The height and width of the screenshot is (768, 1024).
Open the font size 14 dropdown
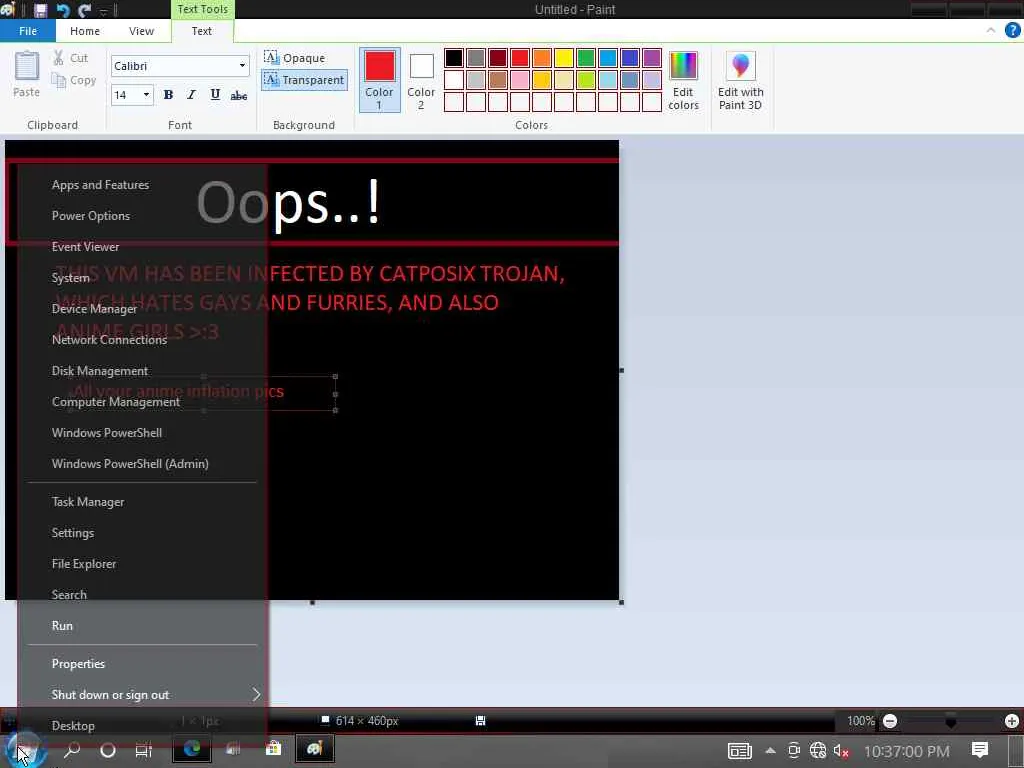146,95
